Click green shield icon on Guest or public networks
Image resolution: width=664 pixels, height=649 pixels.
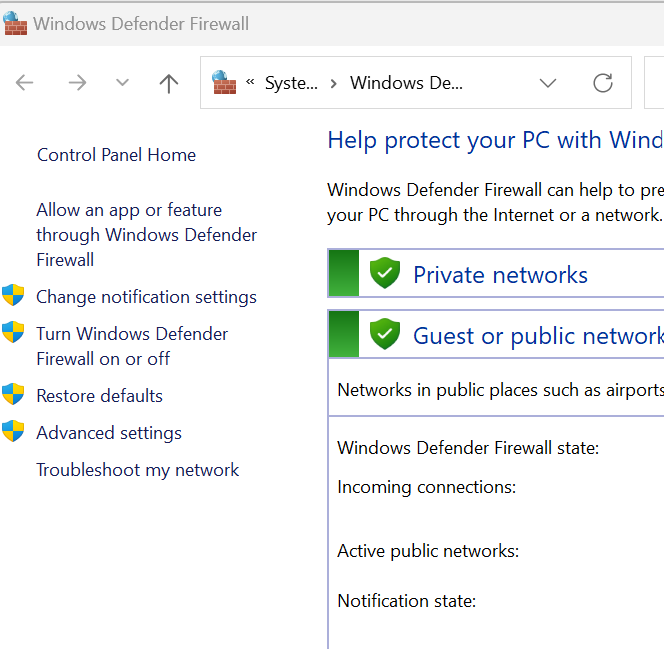pos(385,334)
